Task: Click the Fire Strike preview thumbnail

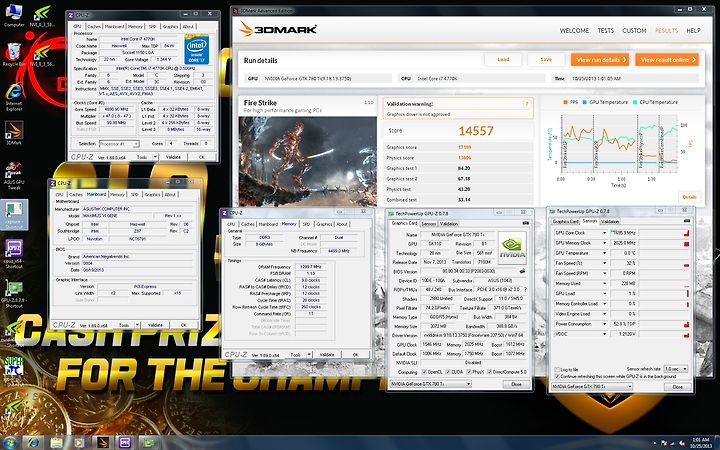Action: point(308,161)
